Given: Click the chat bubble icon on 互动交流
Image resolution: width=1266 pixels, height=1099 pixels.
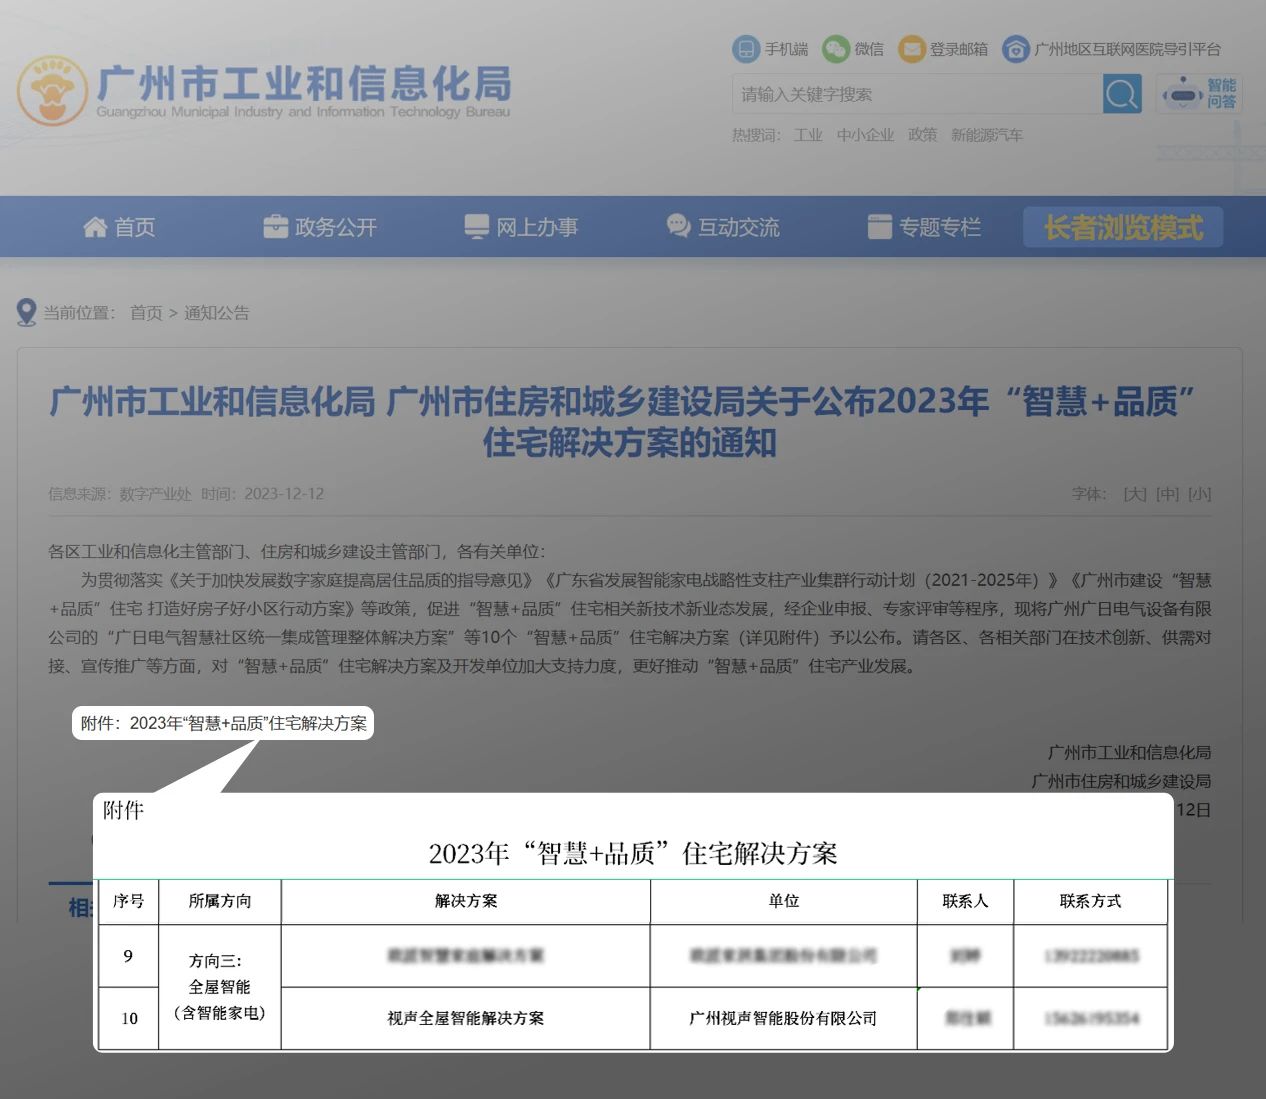Looking at the screenshot, I should [676, 226].
